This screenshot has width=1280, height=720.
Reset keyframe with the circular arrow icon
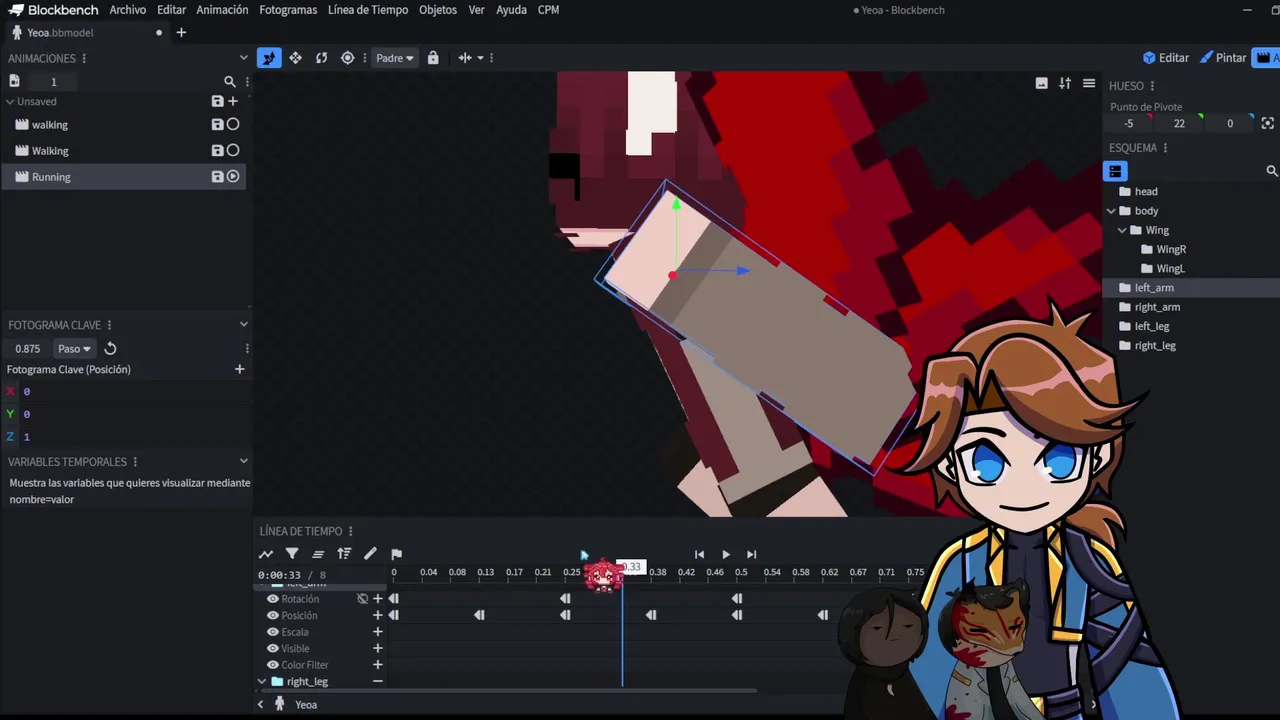(x=110, y=349)
